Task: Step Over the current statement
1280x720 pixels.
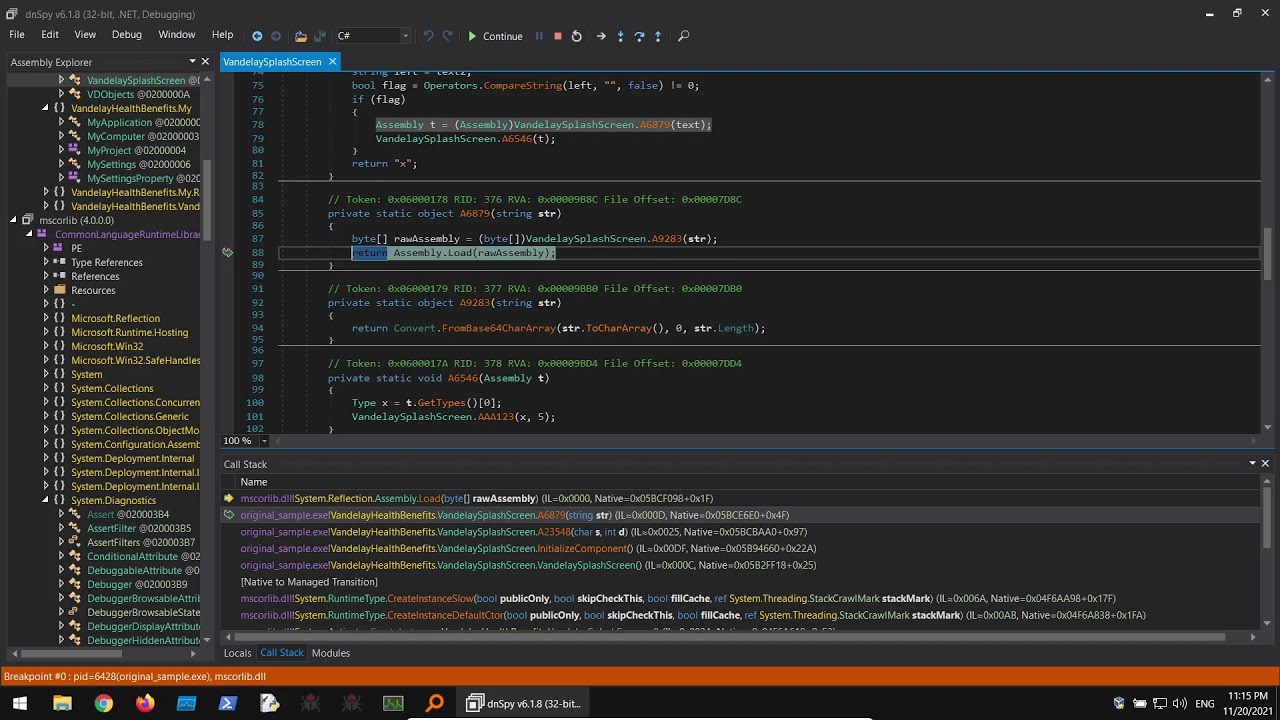Action: [639, 36]
